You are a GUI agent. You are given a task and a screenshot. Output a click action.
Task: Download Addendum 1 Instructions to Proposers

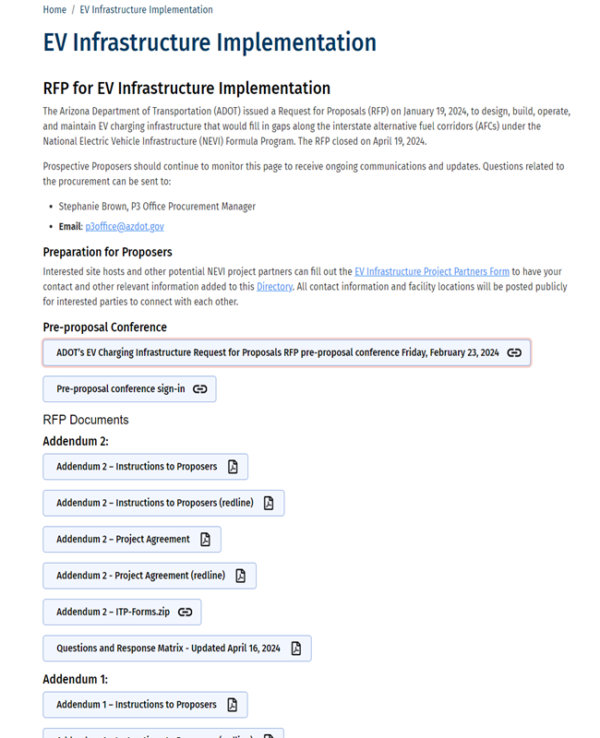click(136, 705)
